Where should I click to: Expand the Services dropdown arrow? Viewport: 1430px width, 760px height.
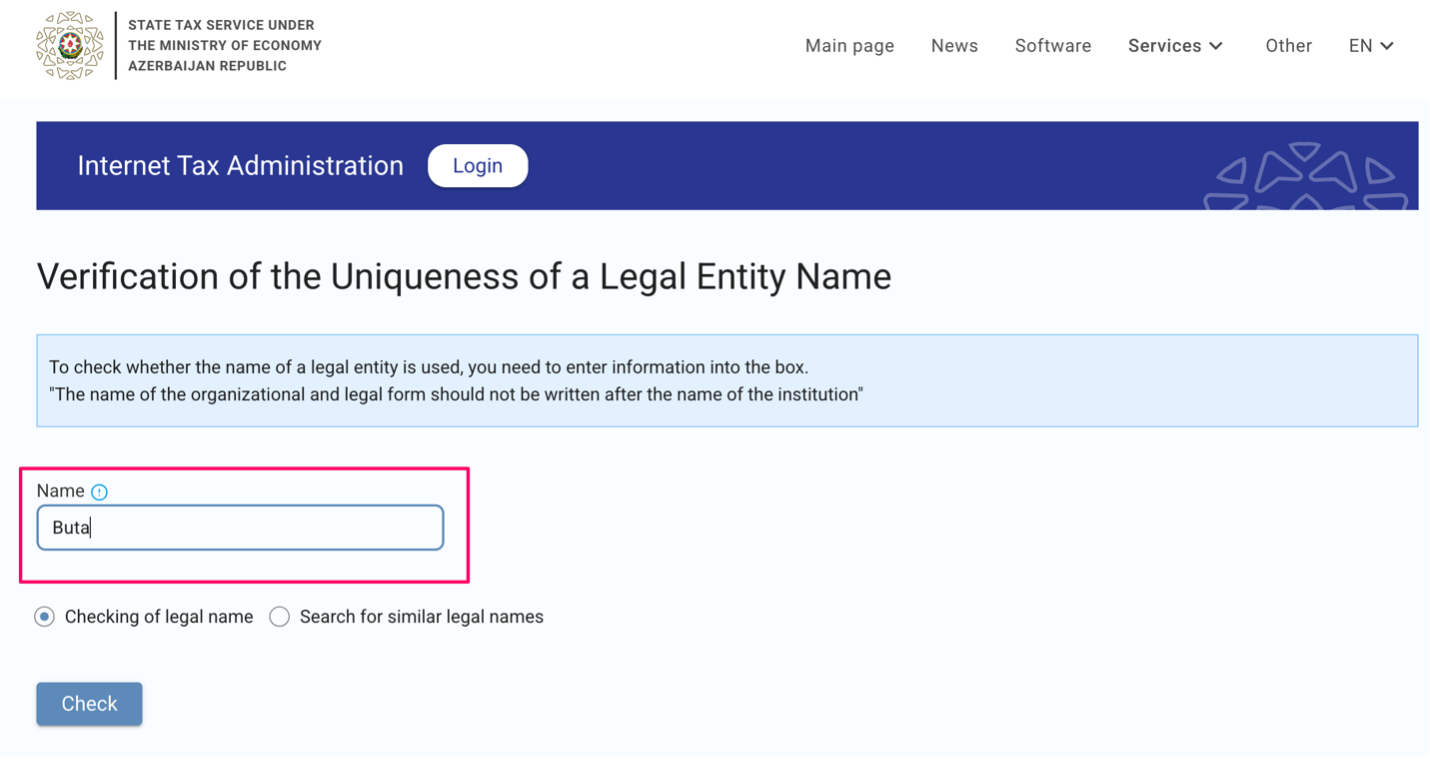point(1216,46)
